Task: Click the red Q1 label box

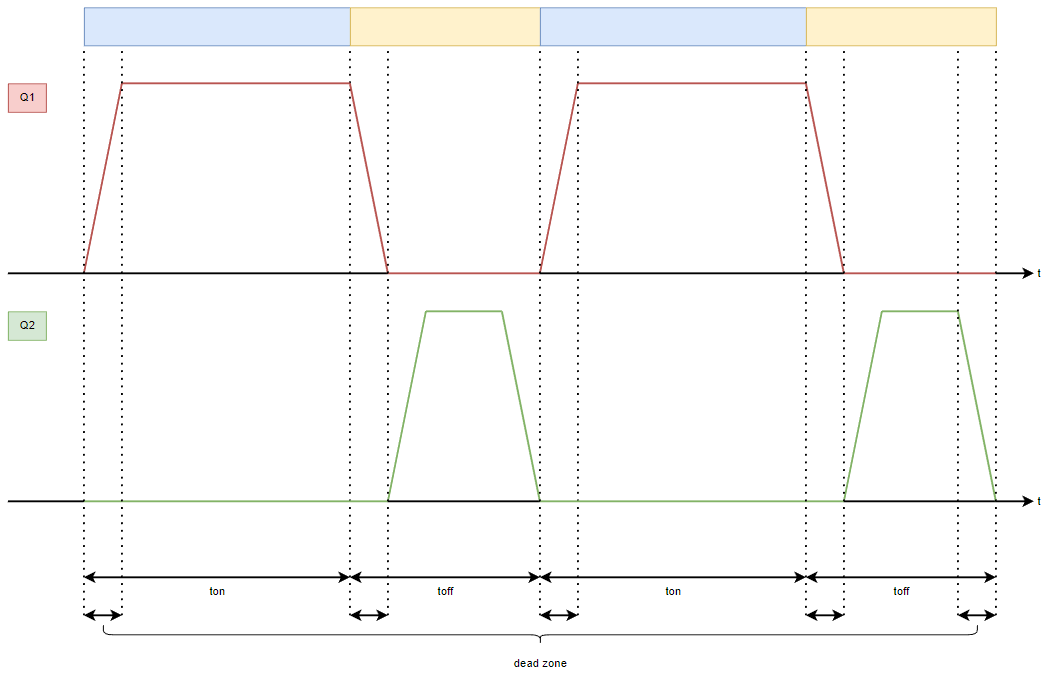Action: click(x=27, y=98)
